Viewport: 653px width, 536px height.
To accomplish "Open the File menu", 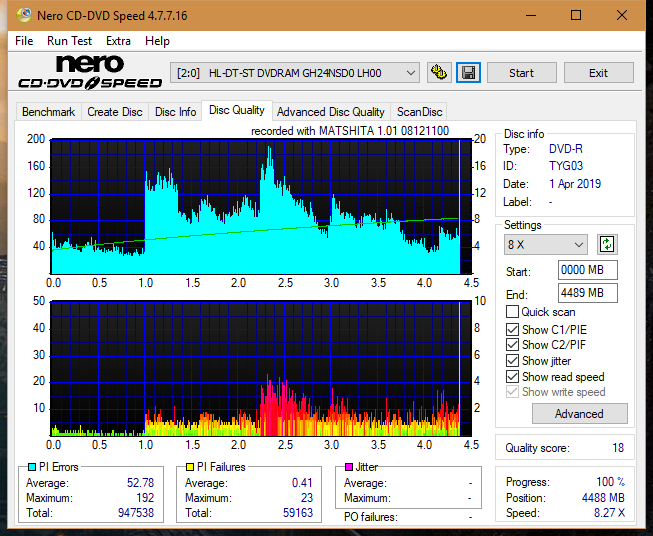I will pyautogui.click(x=24, y=41).
